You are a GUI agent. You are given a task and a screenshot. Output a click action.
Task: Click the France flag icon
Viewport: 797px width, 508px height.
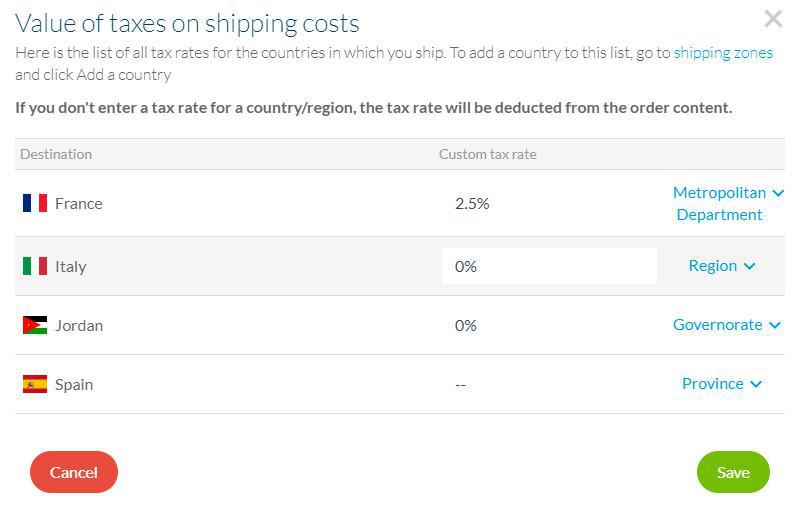click(35, 203)
